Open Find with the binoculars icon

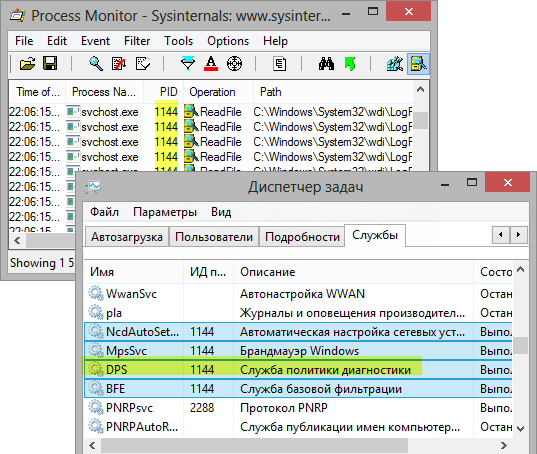326,64
